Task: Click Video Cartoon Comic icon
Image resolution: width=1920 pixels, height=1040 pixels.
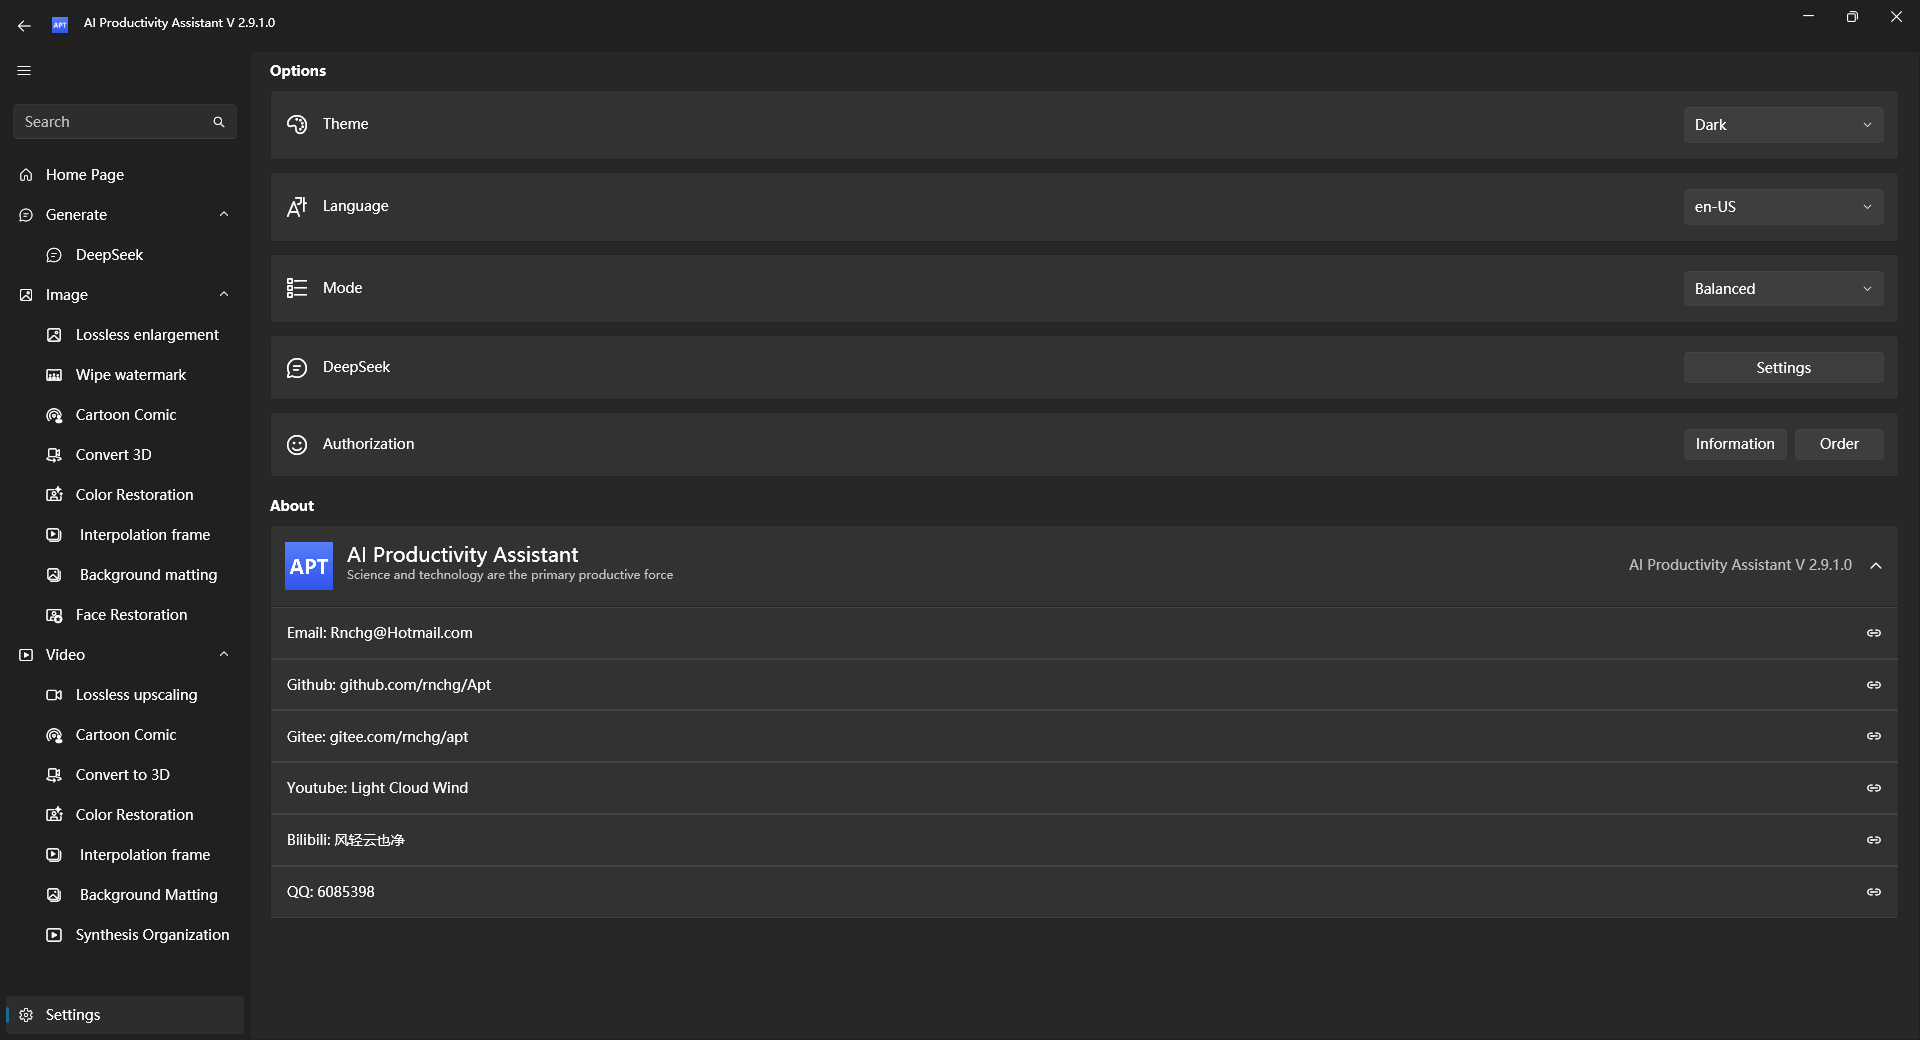Action: [x=54, y=735]
